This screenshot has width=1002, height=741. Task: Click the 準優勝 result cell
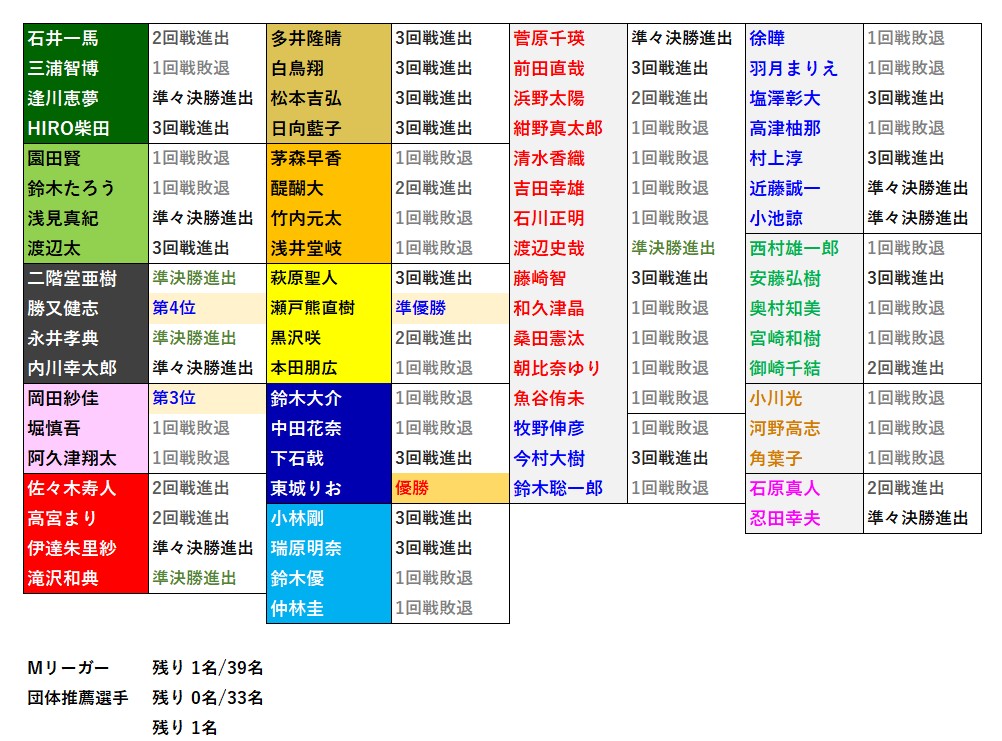[x=450, y=309]
